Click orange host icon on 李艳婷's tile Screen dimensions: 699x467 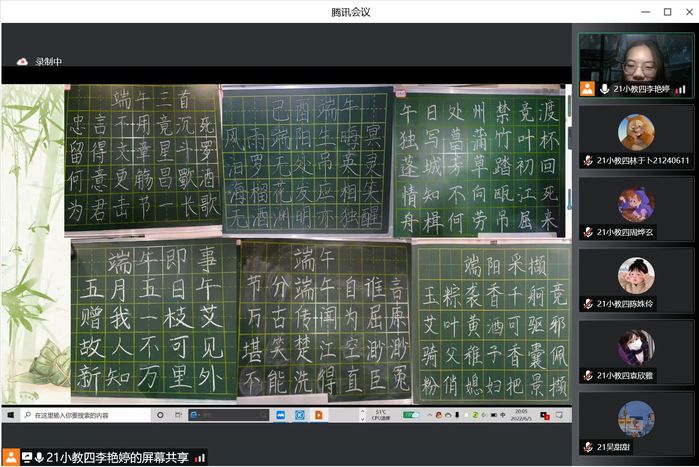click(587, 88)
